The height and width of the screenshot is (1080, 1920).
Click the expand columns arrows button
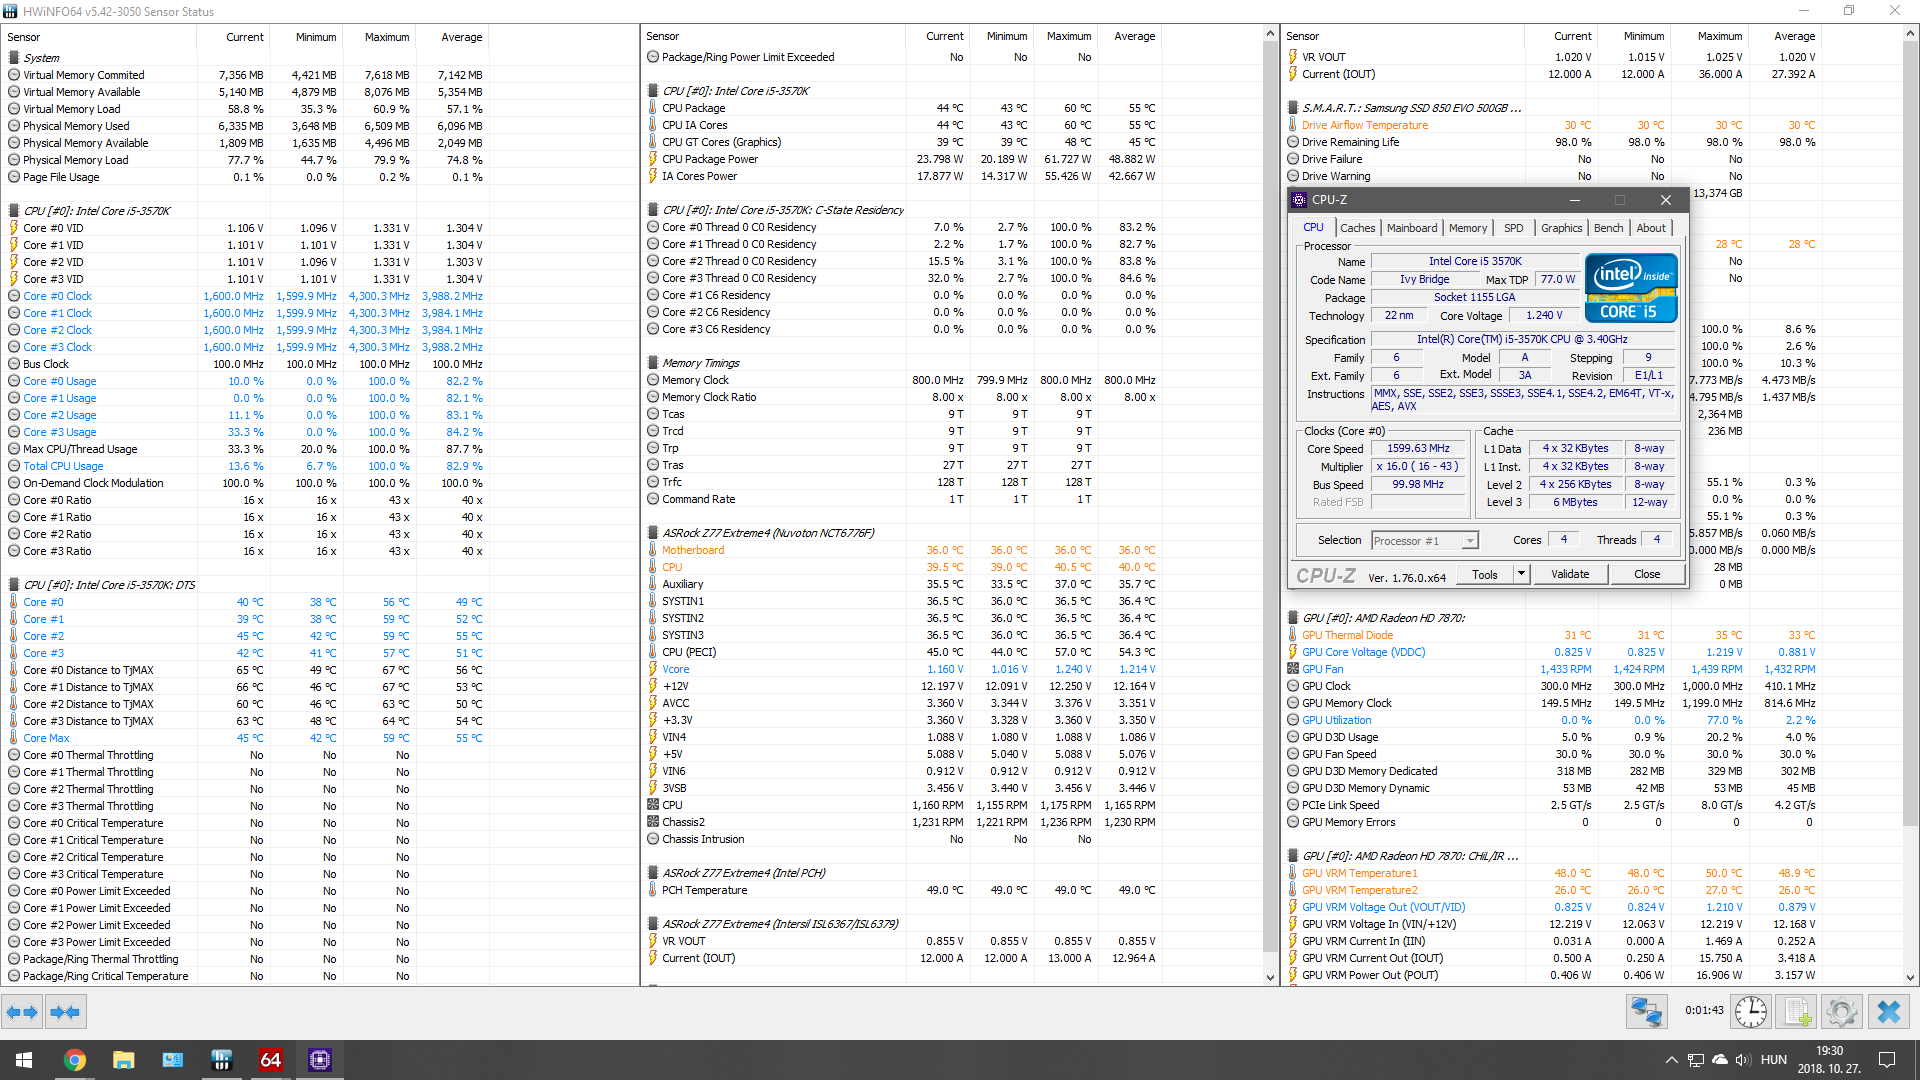point(22,1013)
